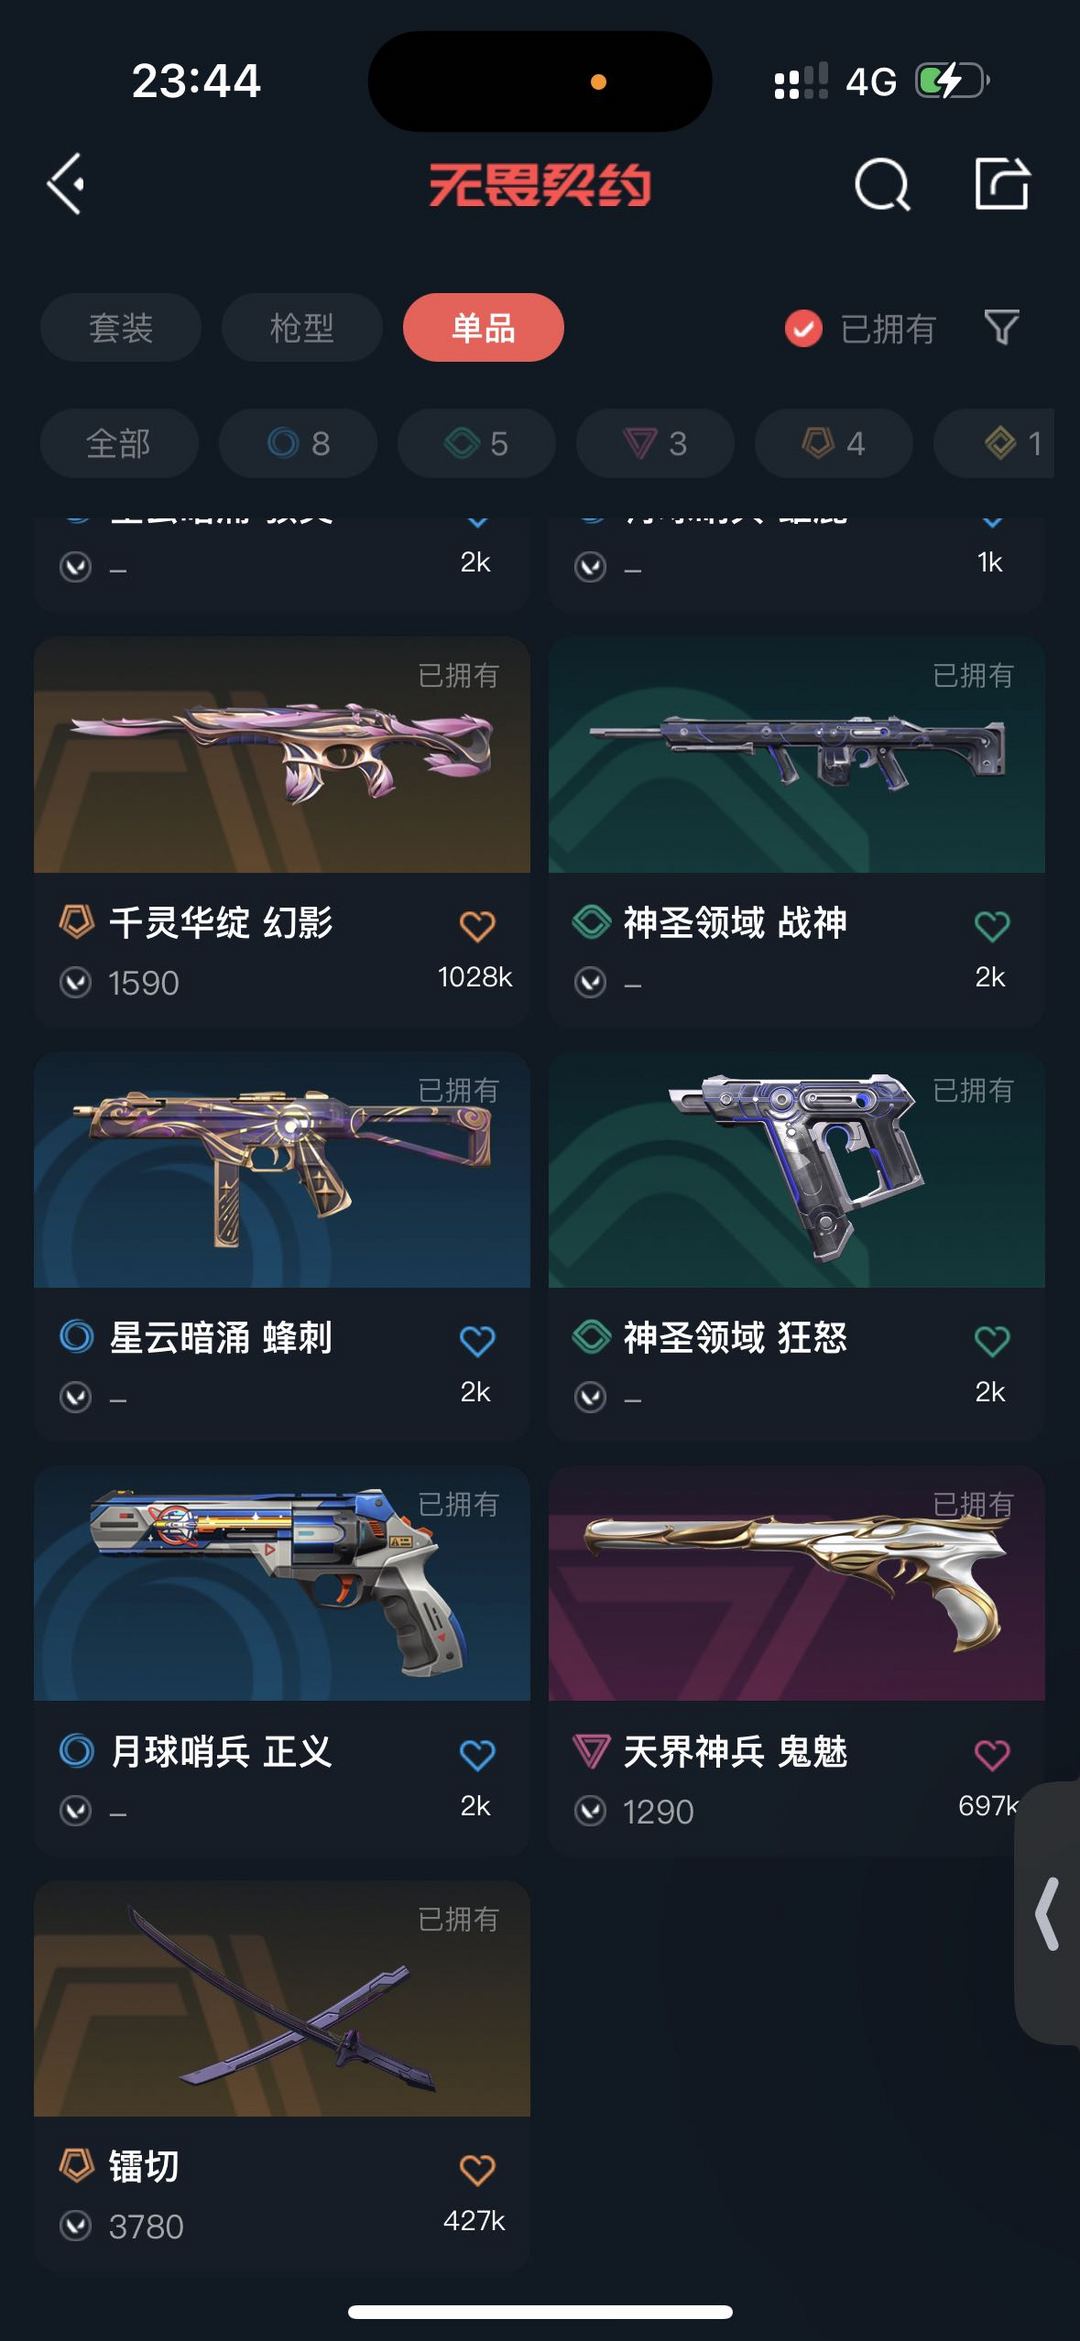Select blue tier chip with 8
The height and width of the screenshot is (2341, 1080).
pos(298,443)
